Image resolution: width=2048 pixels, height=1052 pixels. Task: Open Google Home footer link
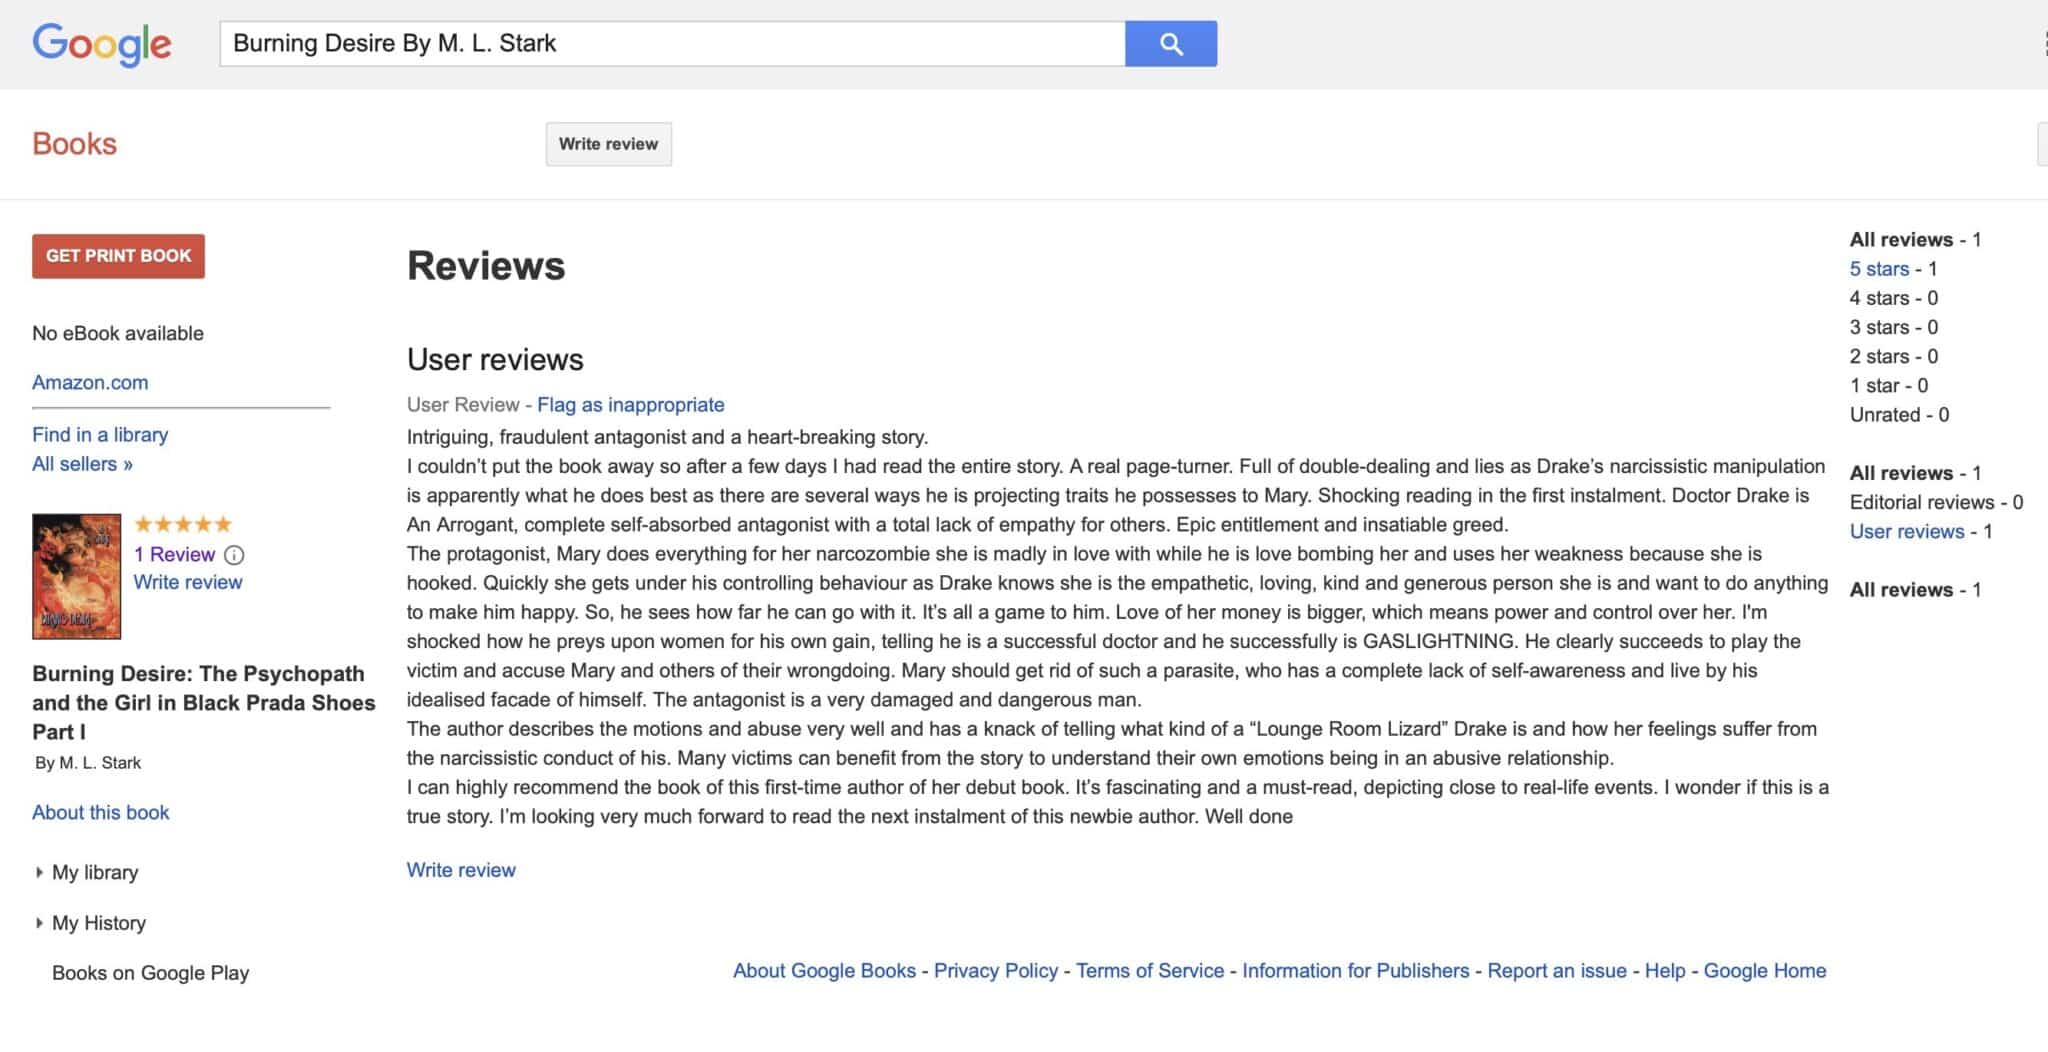click(1765, 971)
